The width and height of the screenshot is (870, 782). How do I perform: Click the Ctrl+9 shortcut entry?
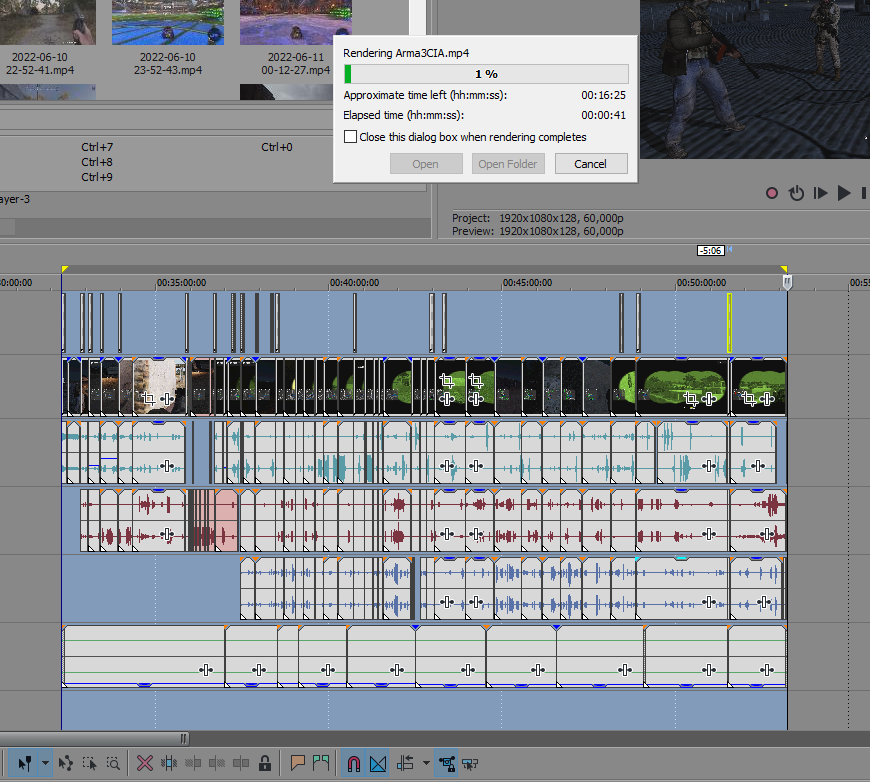pos(97,177)
